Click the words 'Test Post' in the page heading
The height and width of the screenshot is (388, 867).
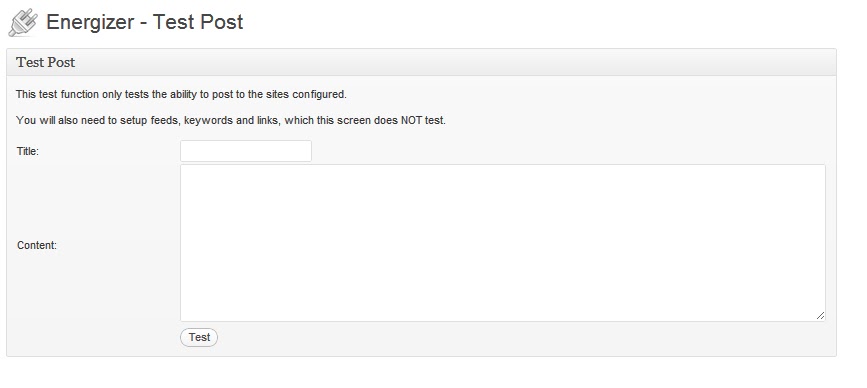pos(198,22)
